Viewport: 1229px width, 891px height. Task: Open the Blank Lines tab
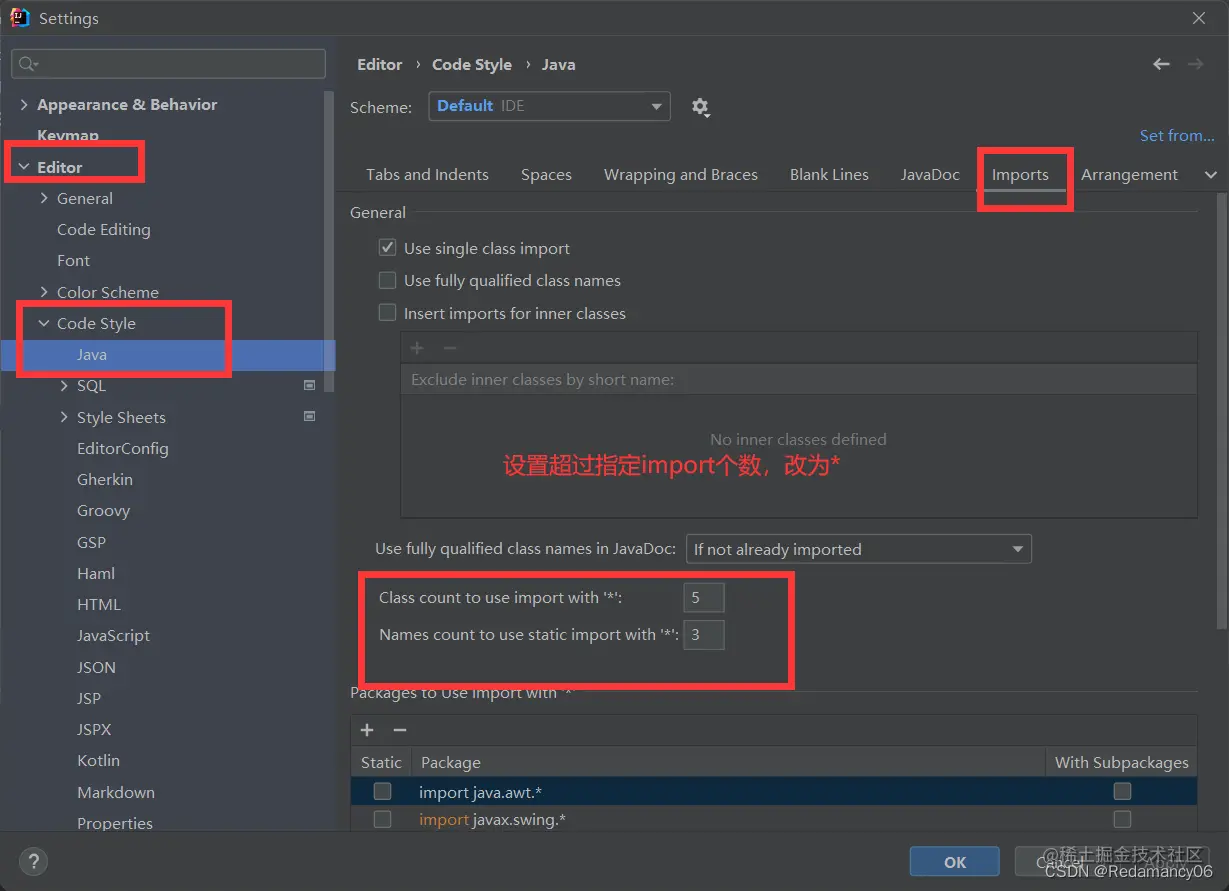(x=829, y=175)
